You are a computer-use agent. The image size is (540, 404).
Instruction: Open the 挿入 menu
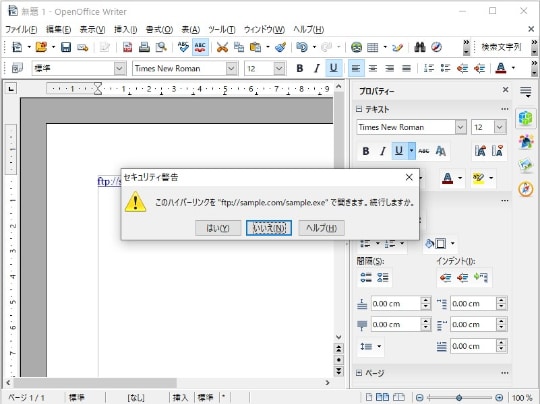pos(125,29)
